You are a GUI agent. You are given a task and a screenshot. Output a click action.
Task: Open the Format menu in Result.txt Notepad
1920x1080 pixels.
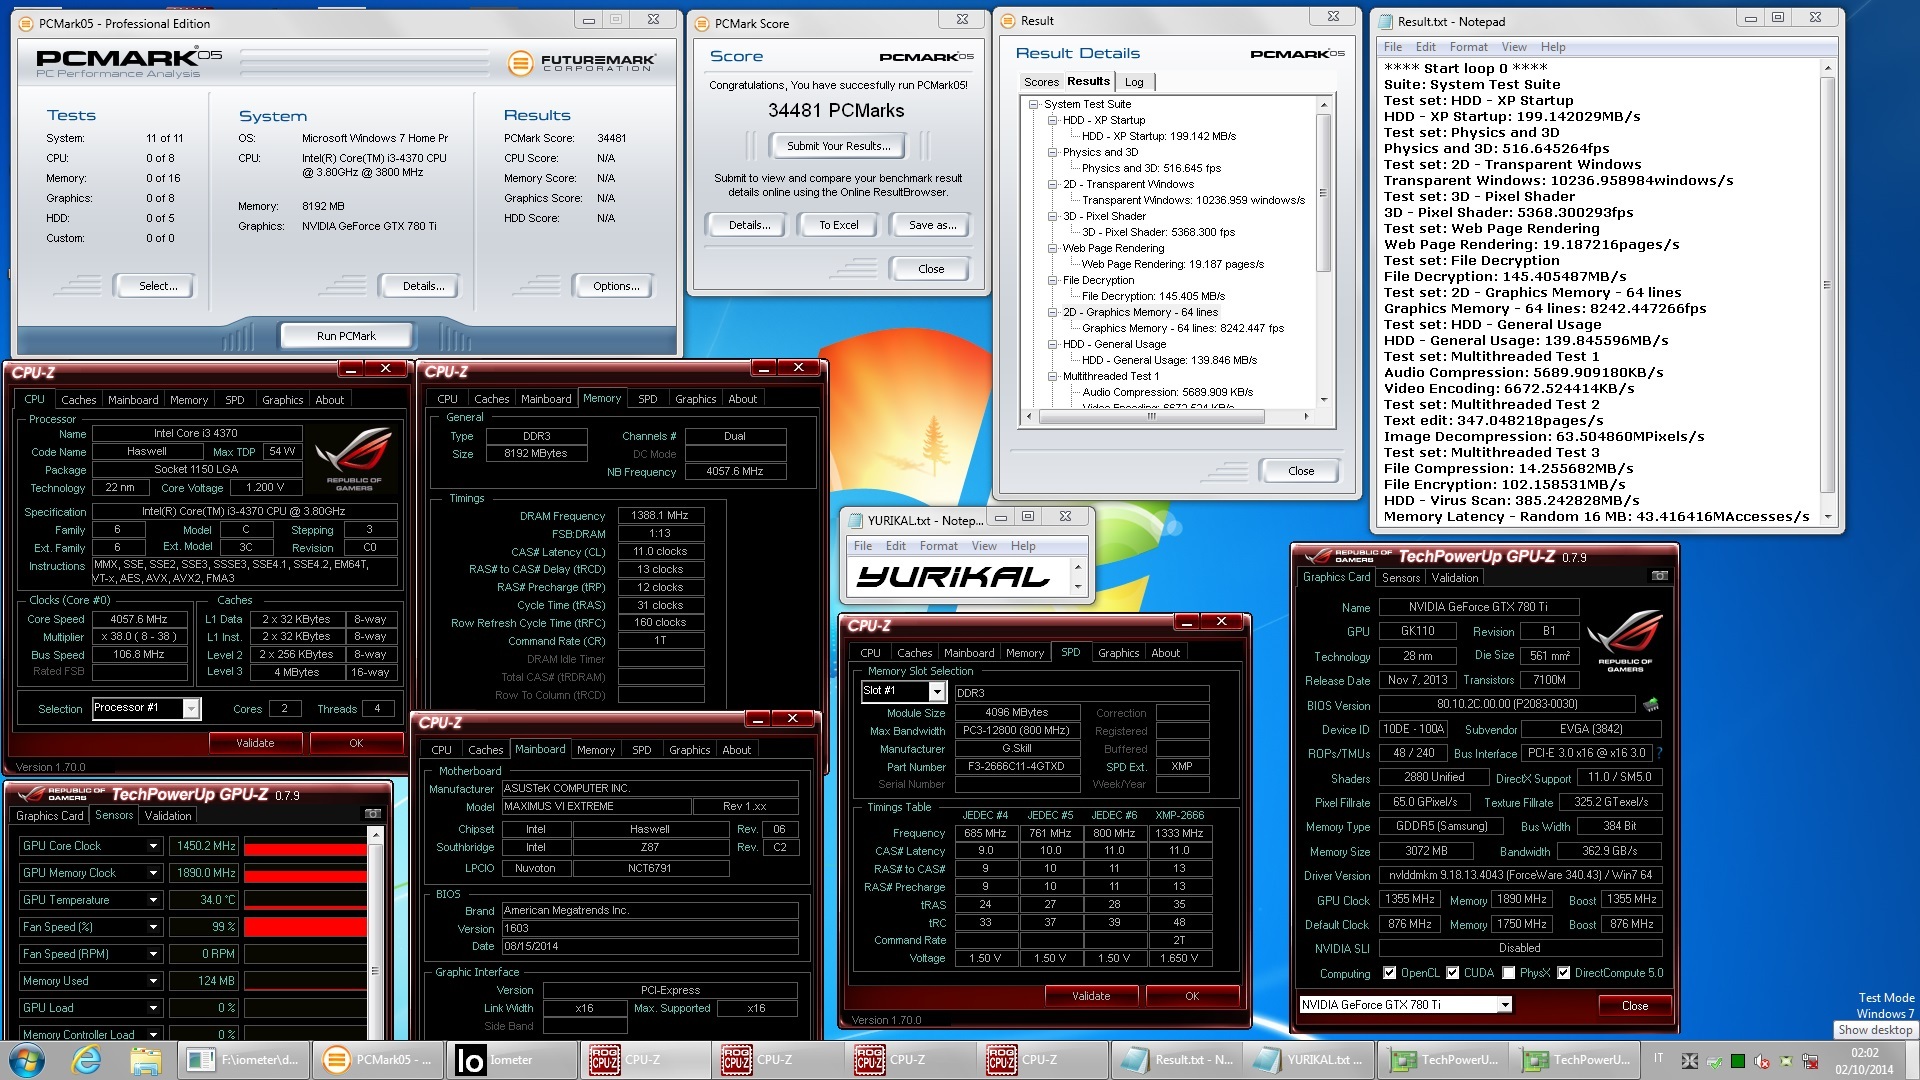(x=1468, y=47)
